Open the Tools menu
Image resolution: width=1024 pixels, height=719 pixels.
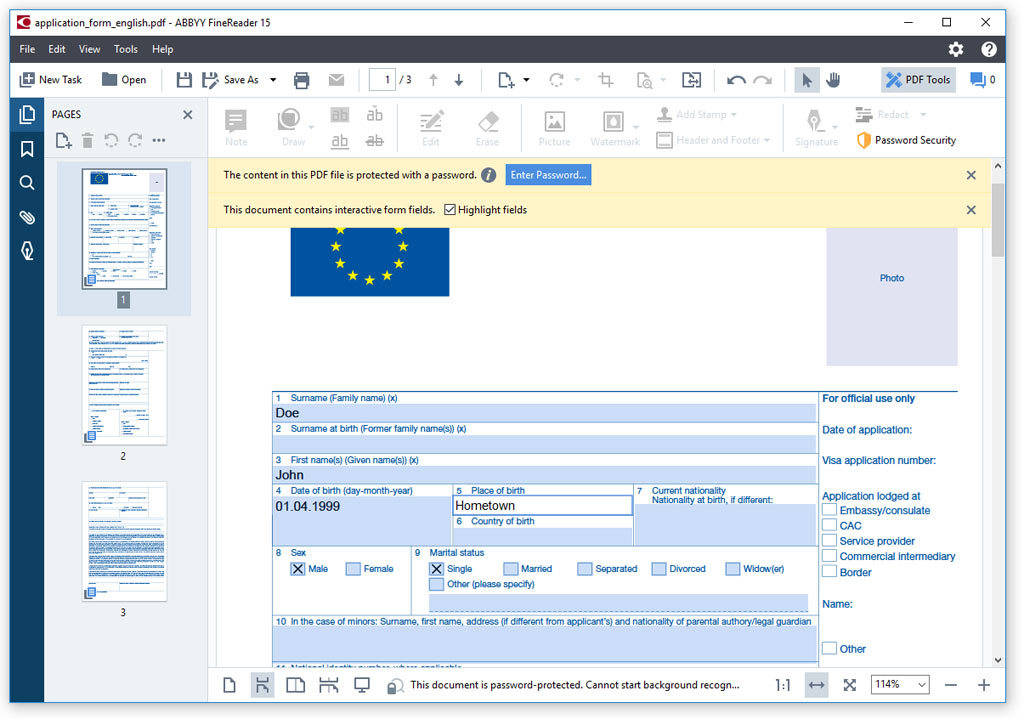125,49
